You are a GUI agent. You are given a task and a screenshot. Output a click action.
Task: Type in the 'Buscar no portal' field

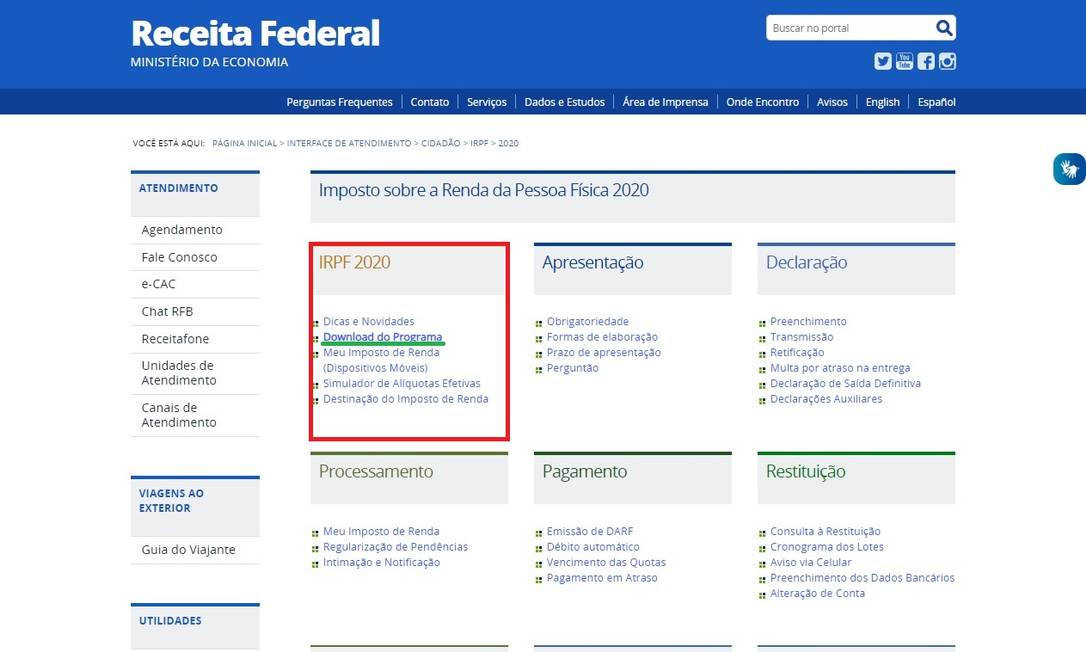848,28
